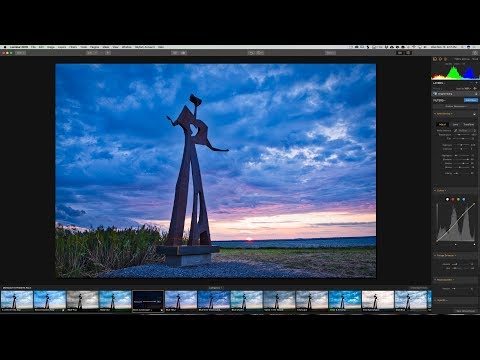The image size is (480, 360).
Task: Pick the white balance eyedropper tool
Action: pos(455,130)
